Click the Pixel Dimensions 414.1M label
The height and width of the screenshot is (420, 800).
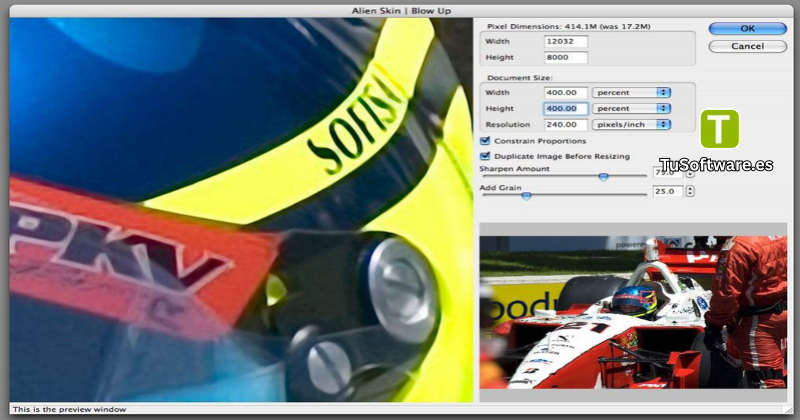(568, 26)
